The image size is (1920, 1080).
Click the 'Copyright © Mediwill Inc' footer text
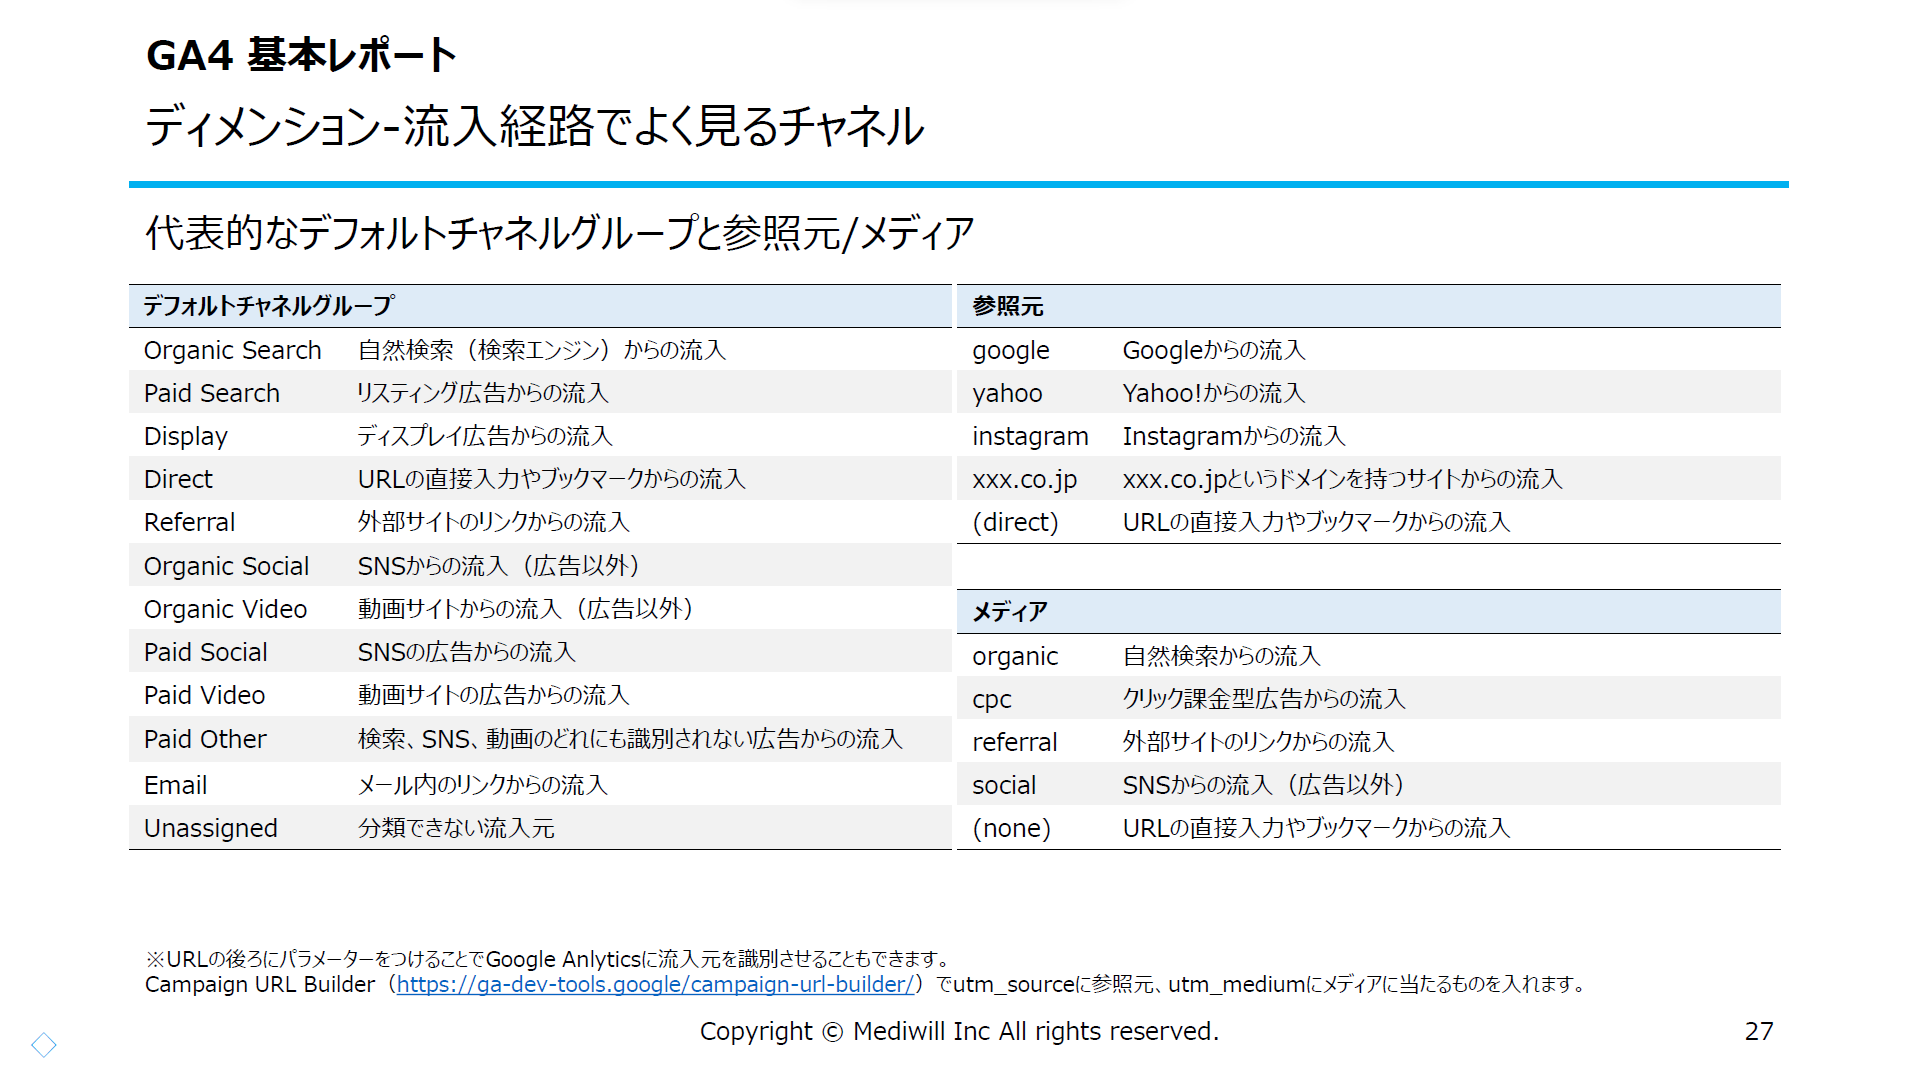pyautogui.click(x=845, y=1031)
